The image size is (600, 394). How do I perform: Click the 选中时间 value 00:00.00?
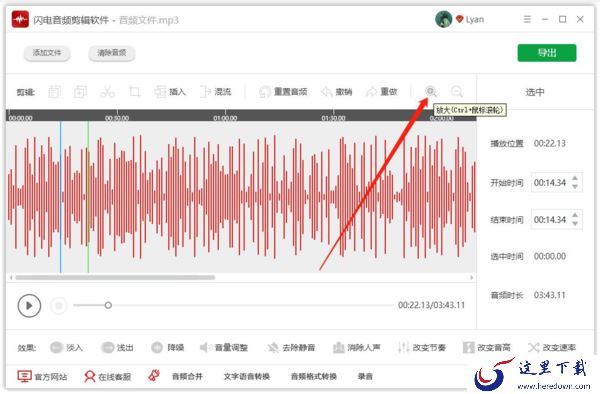click(550, 256)
